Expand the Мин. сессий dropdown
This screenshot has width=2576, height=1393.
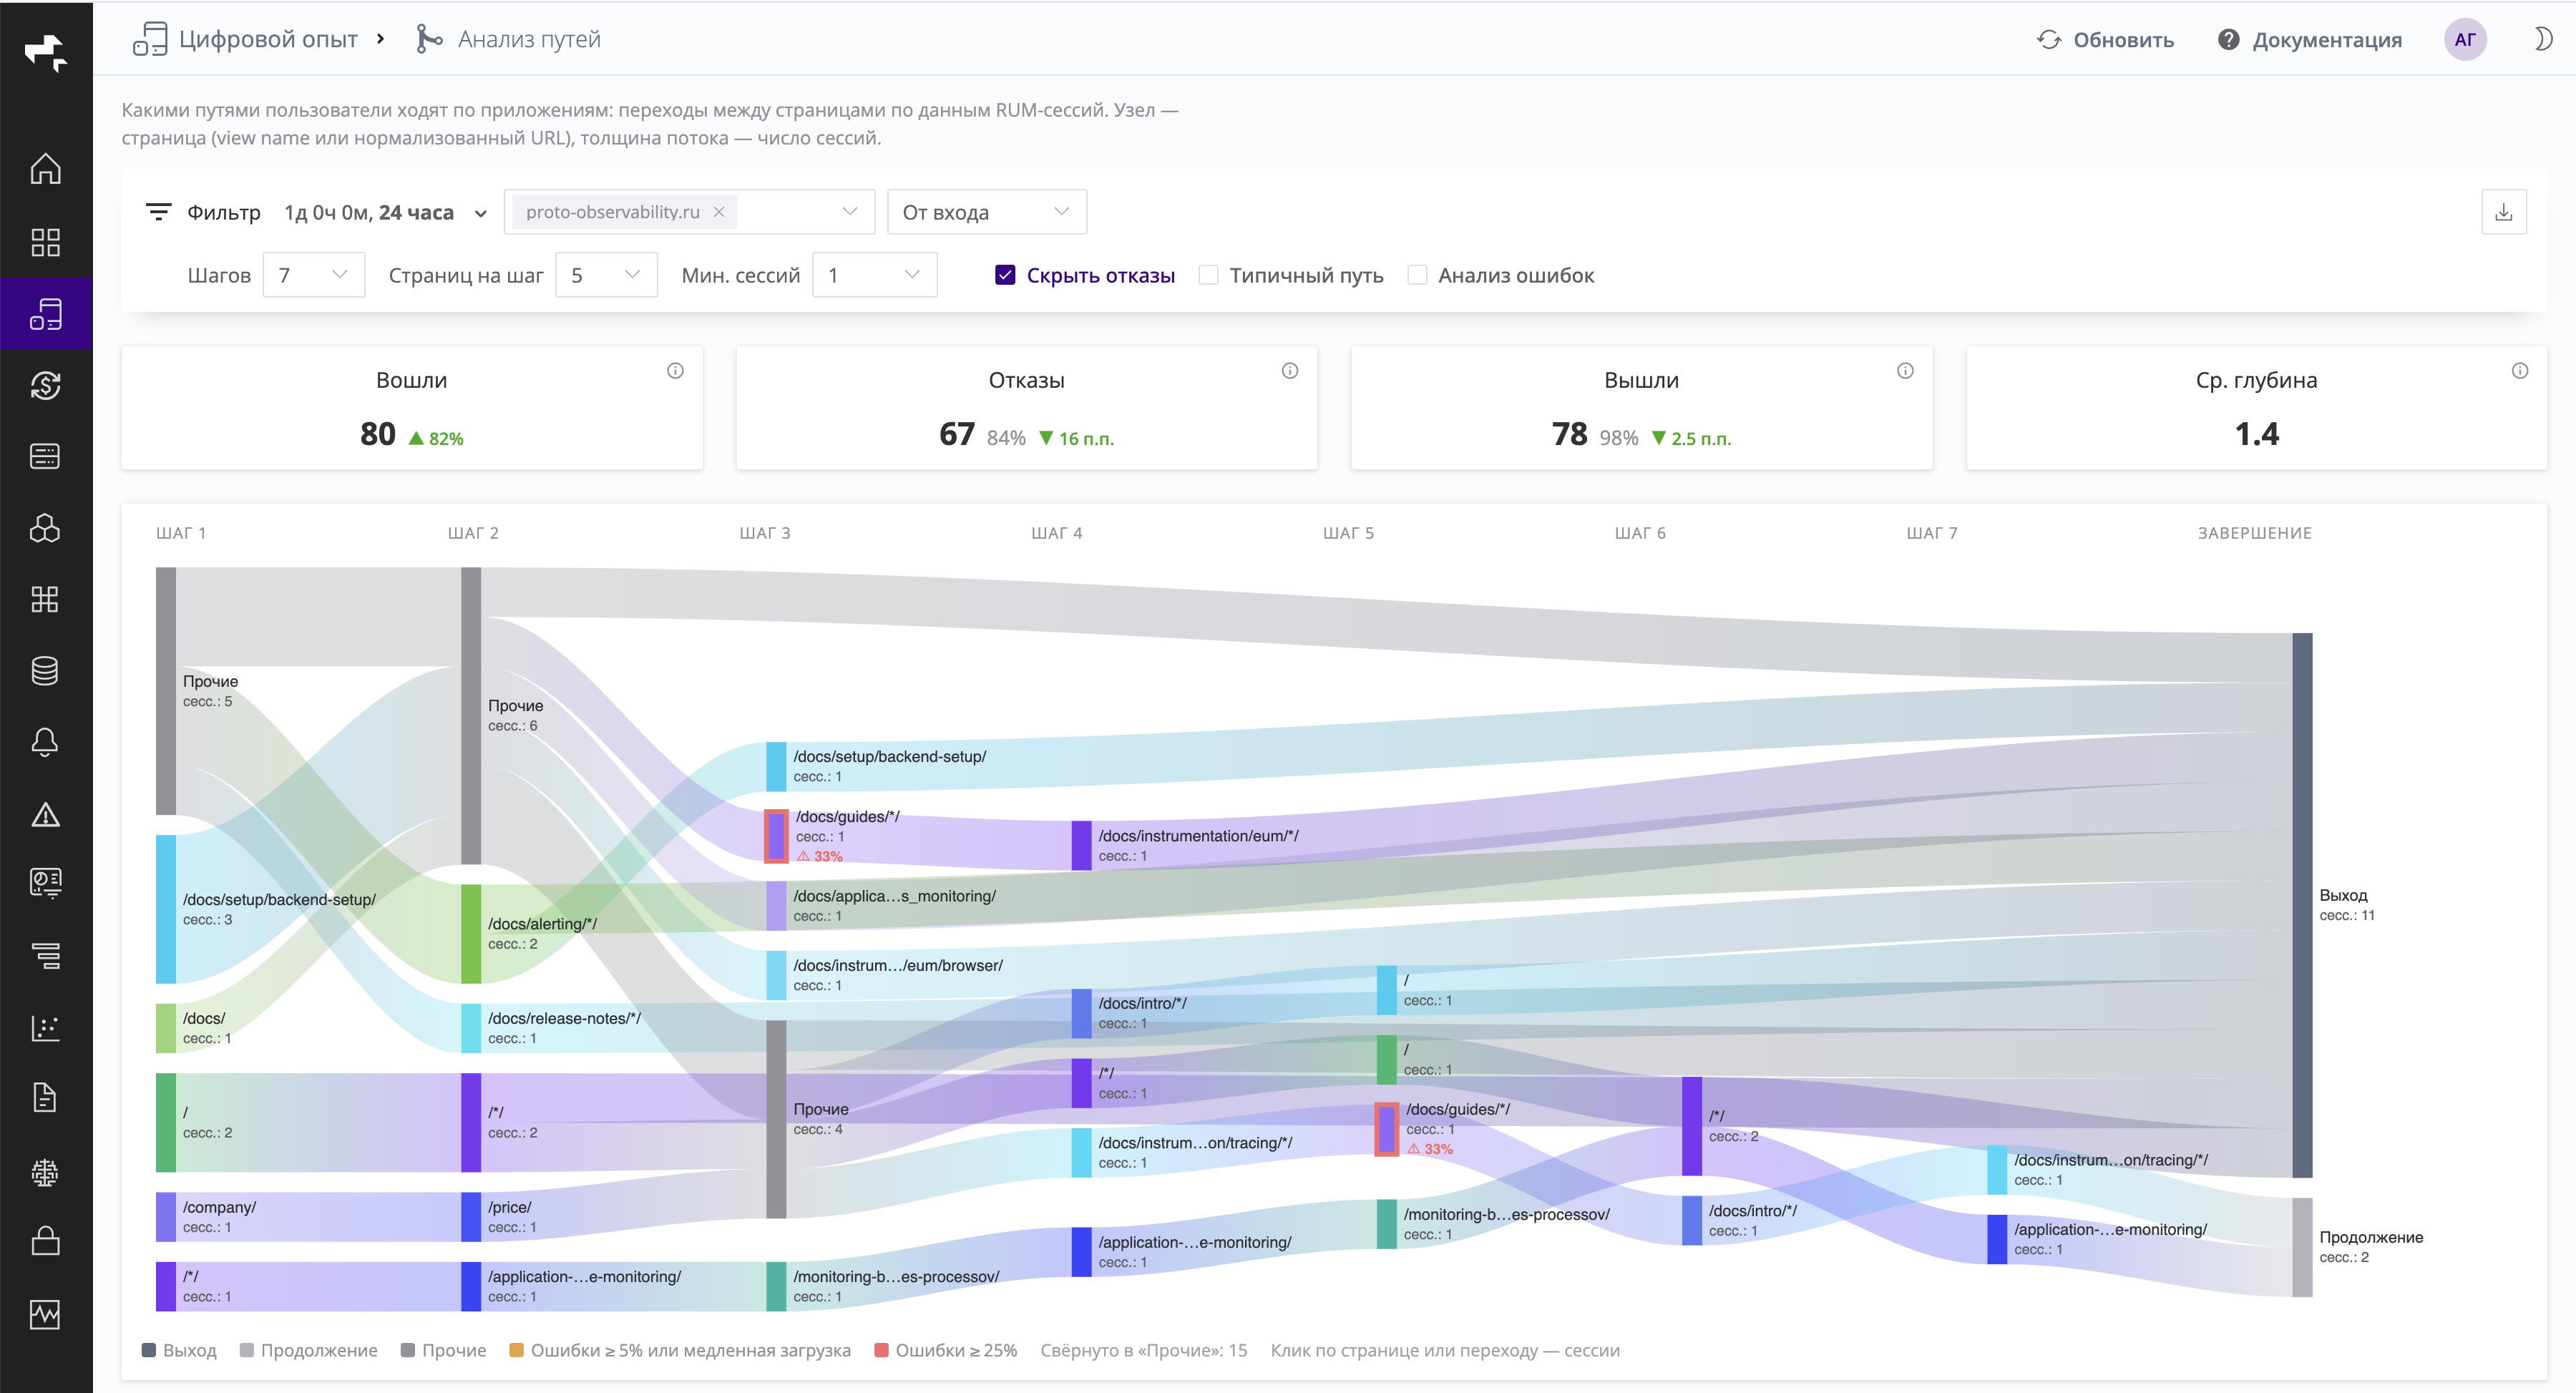[874, 275]
